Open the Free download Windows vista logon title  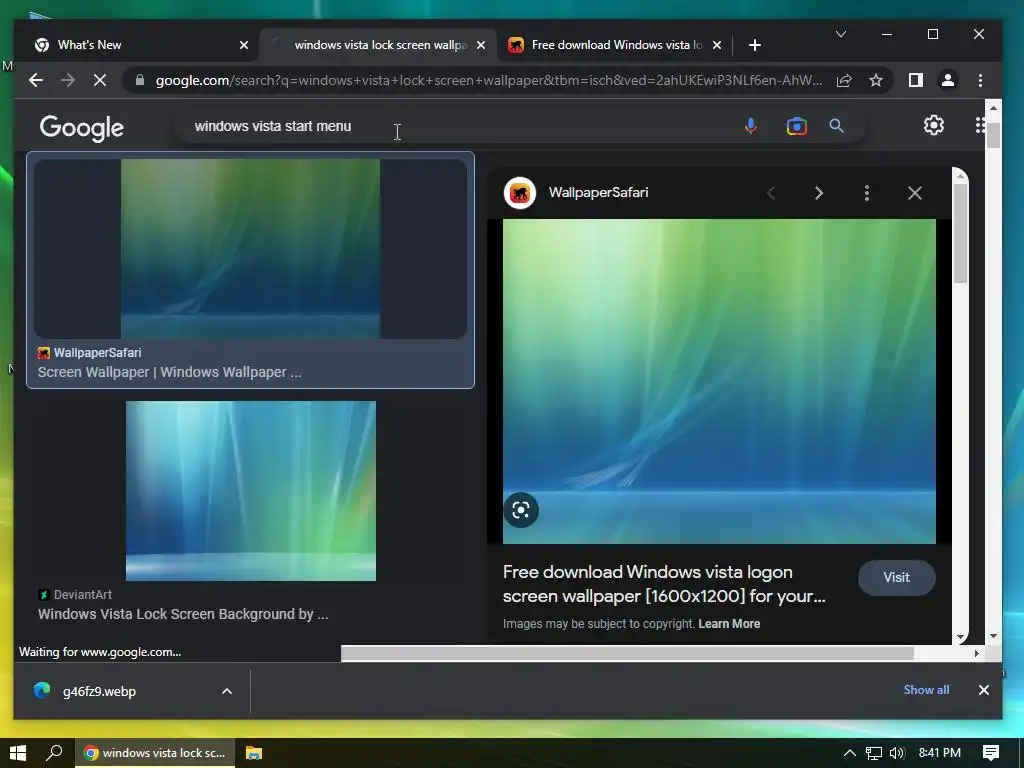click(664, 584)
